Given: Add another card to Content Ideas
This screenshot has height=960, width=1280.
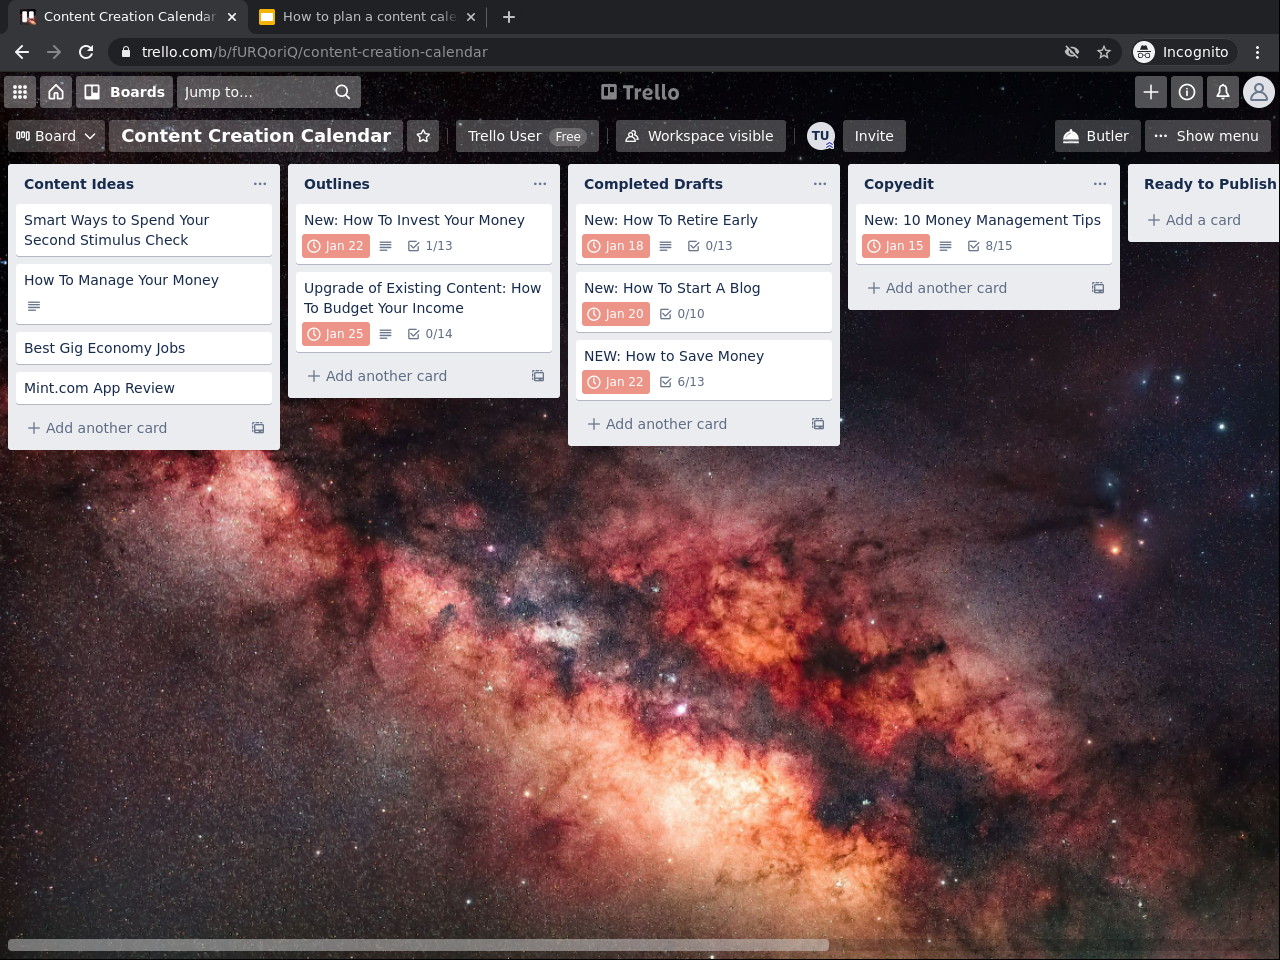Looking at the screenshot, I should point(130,428).
